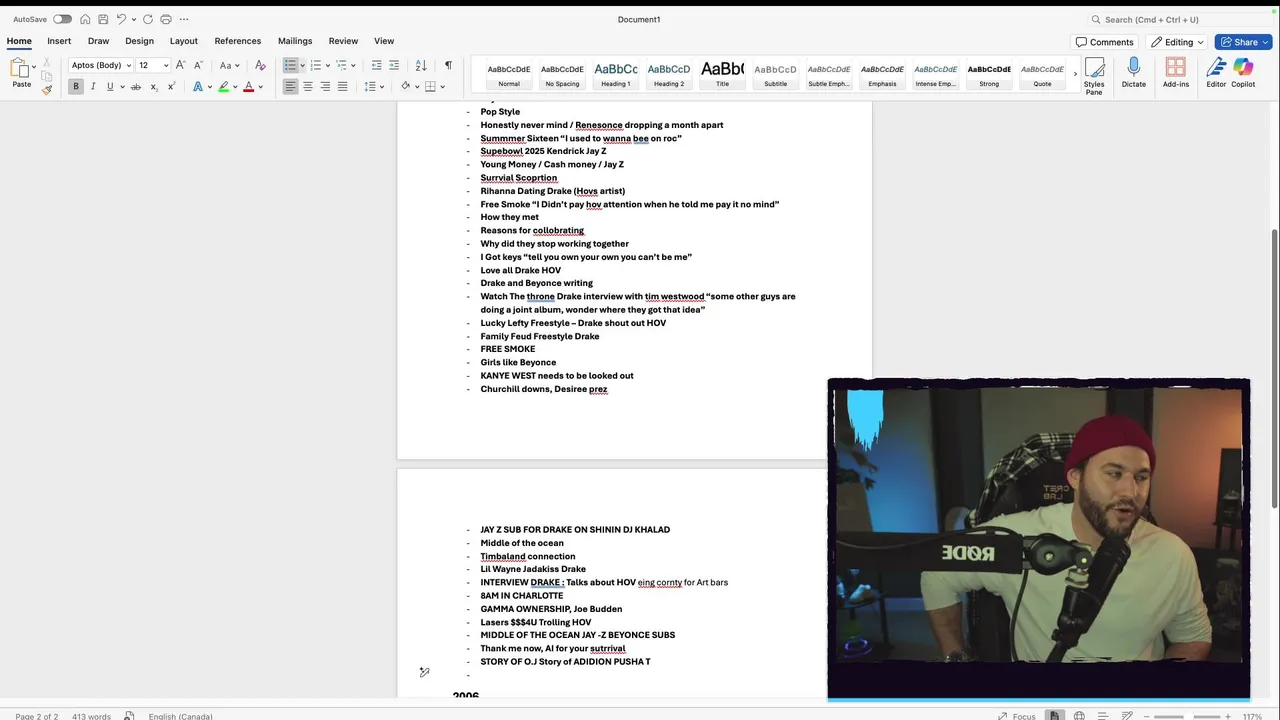Redo with the circular arrow icon
The width and height of the screenshot is (1280, 720).
(148, 19)
